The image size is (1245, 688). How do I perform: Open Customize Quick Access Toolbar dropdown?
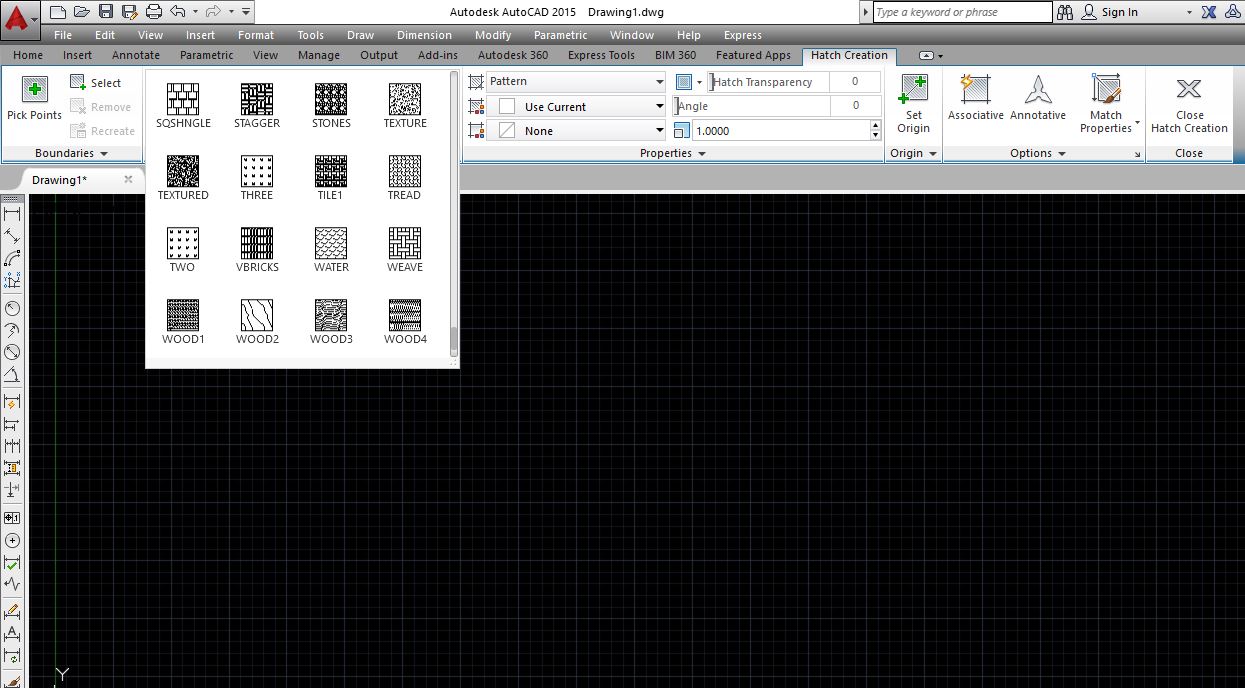point(247,12)
